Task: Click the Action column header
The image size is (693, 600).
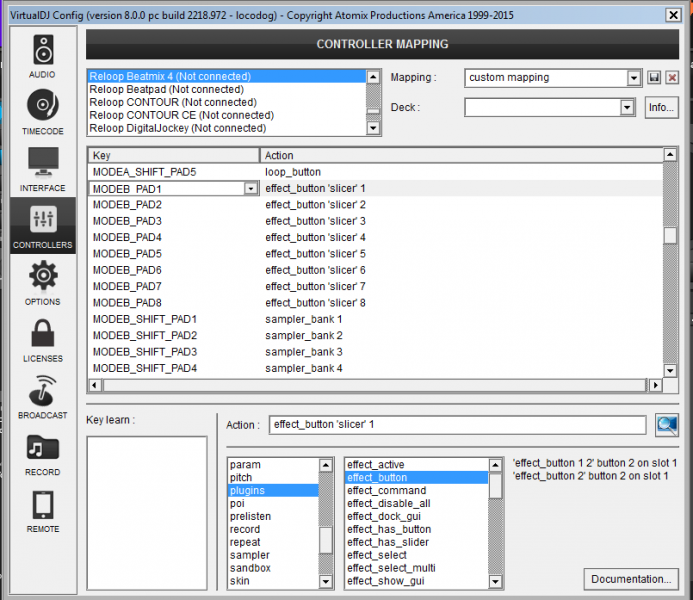Action: coord(461,156)
